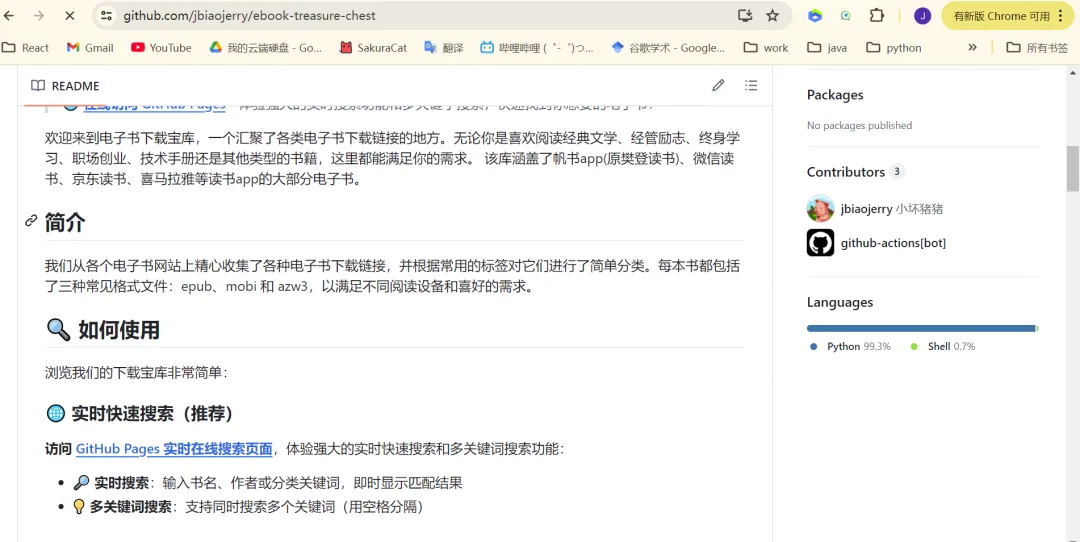This screenshot has height=542, width=1080.
Task: Open the Gmail bookmark
Action: 90,48
